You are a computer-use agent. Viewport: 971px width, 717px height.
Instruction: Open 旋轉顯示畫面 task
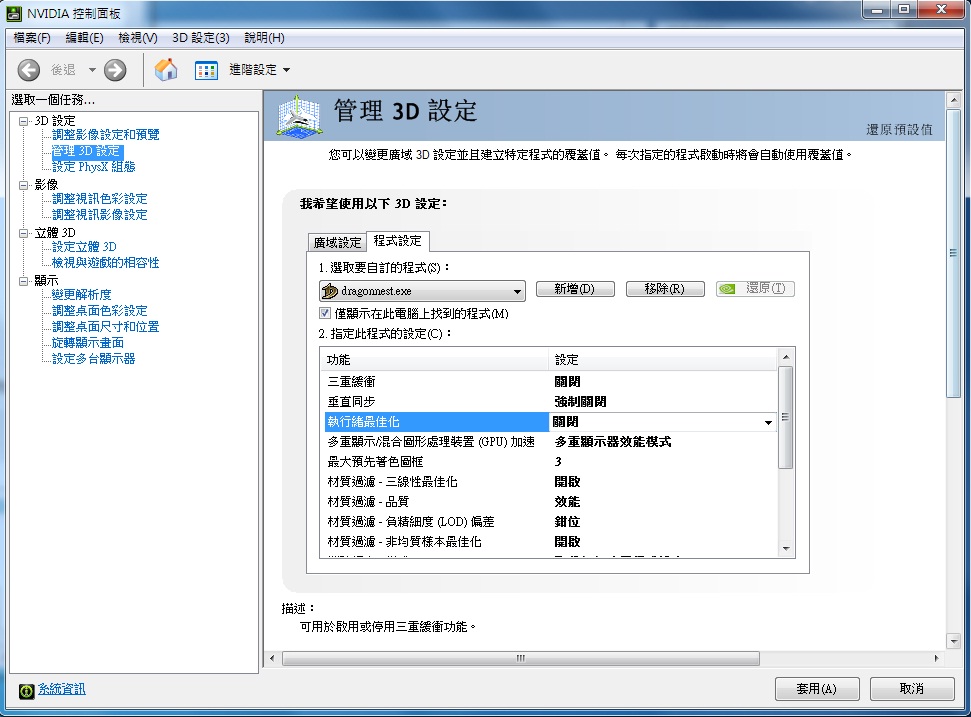pyautogui.click(x=87, y=343)
